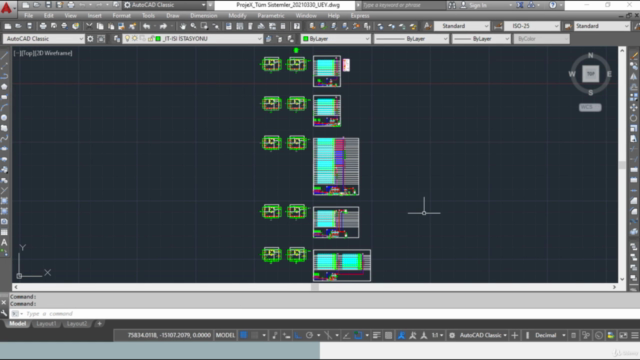640x360 pixels.
Task: Click the Cut scissors icon
Action: (x=89, y=26)
